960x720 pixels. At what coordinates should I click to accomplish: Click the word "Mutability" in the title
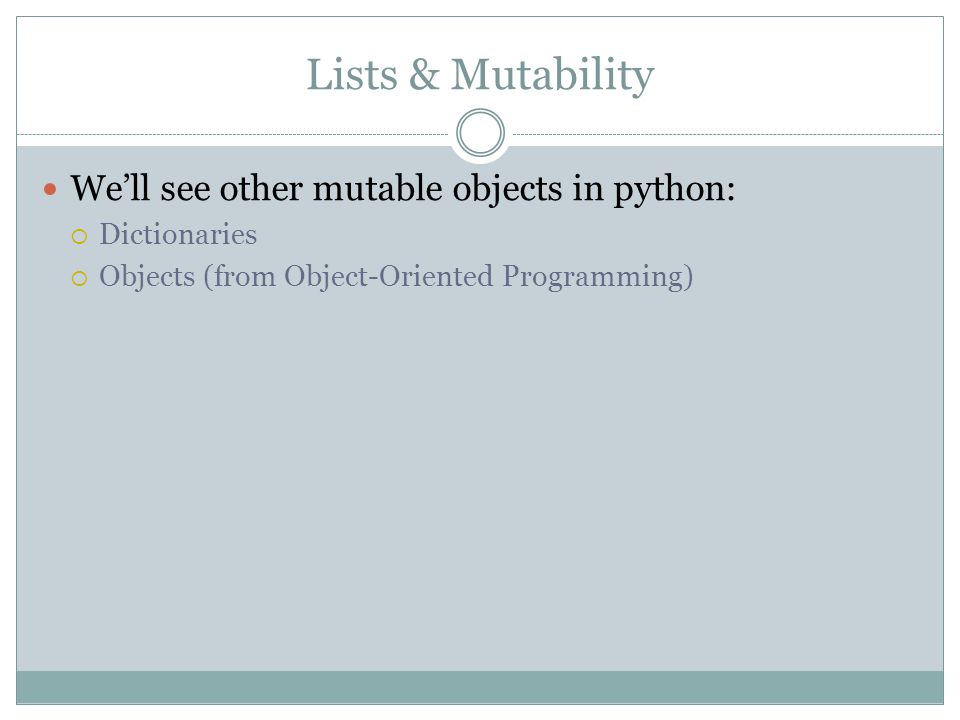[553, 76]
